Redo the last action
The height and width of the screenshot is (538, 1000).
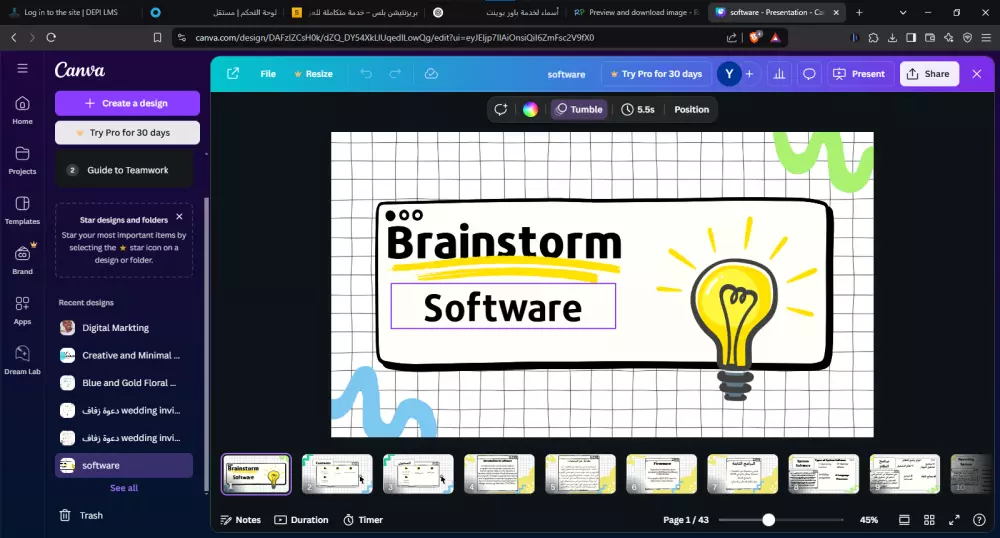(x=395, y=74)
